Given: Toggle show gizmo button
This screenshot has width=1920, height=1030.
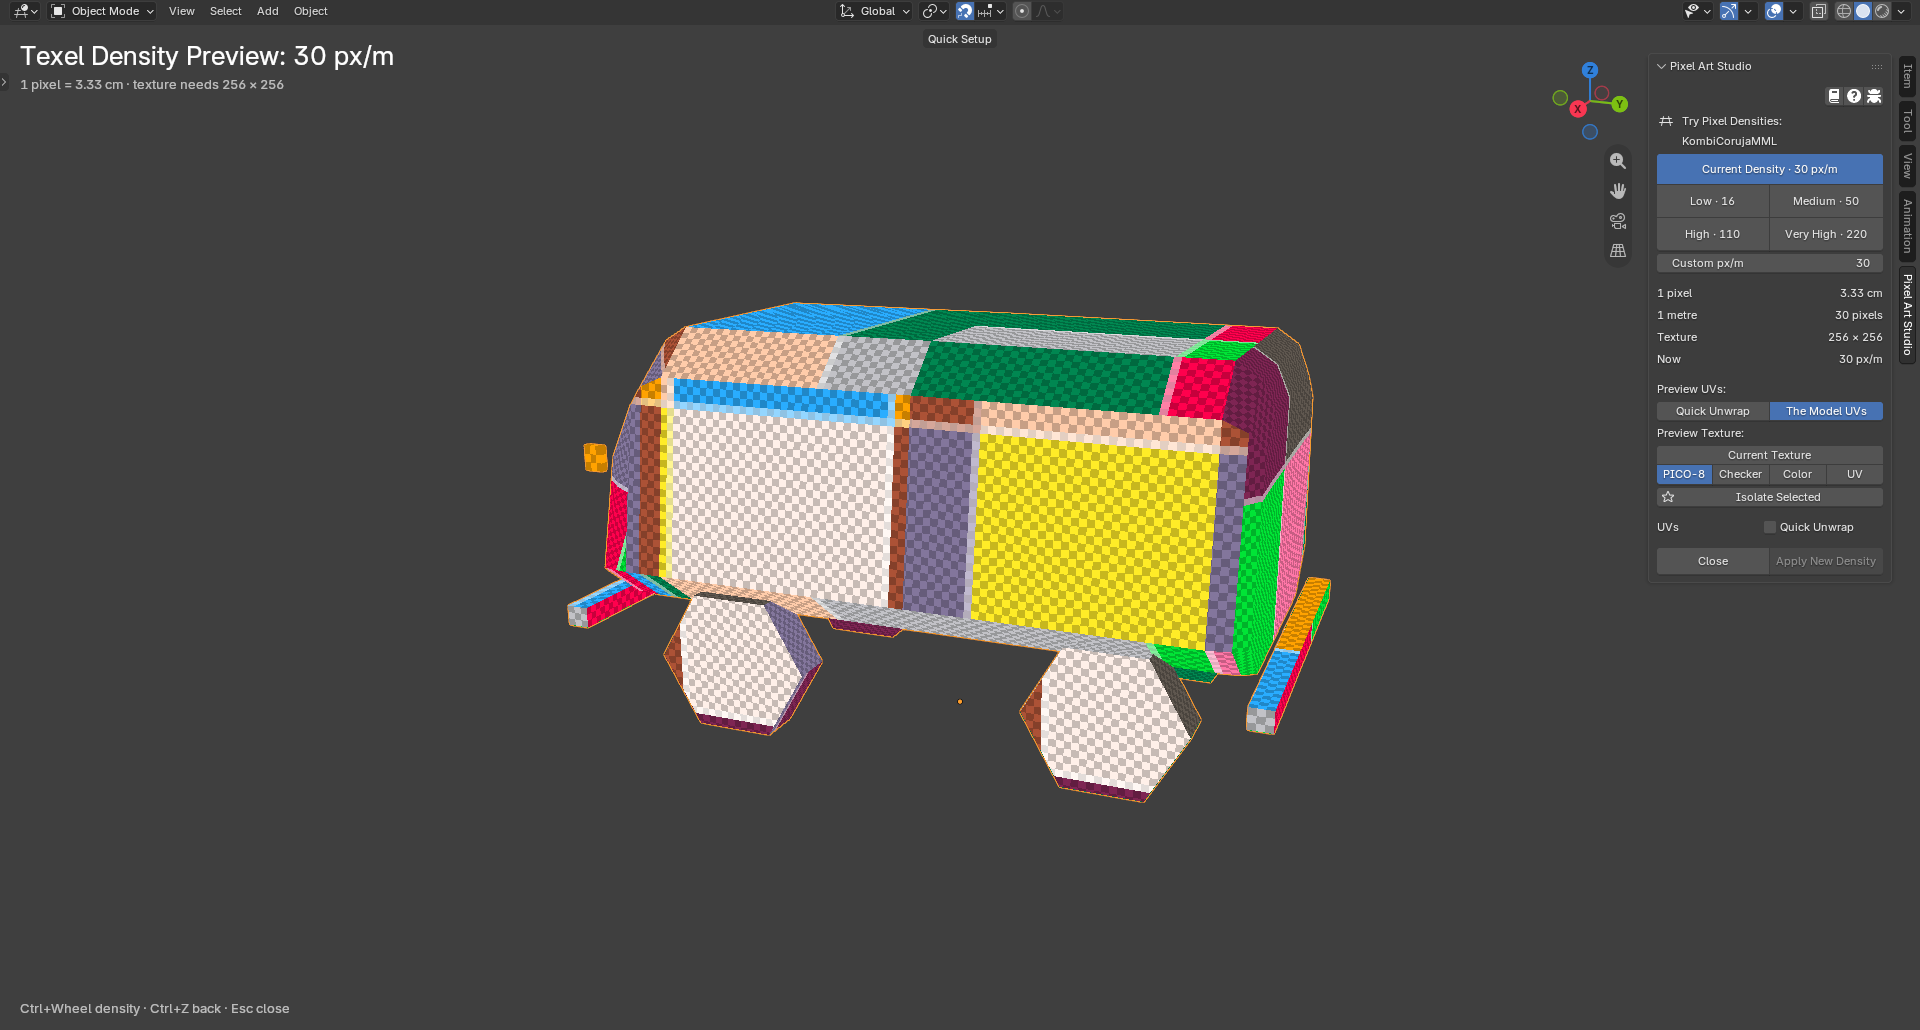Looking at the screenshot, I should coord(1728,11).
